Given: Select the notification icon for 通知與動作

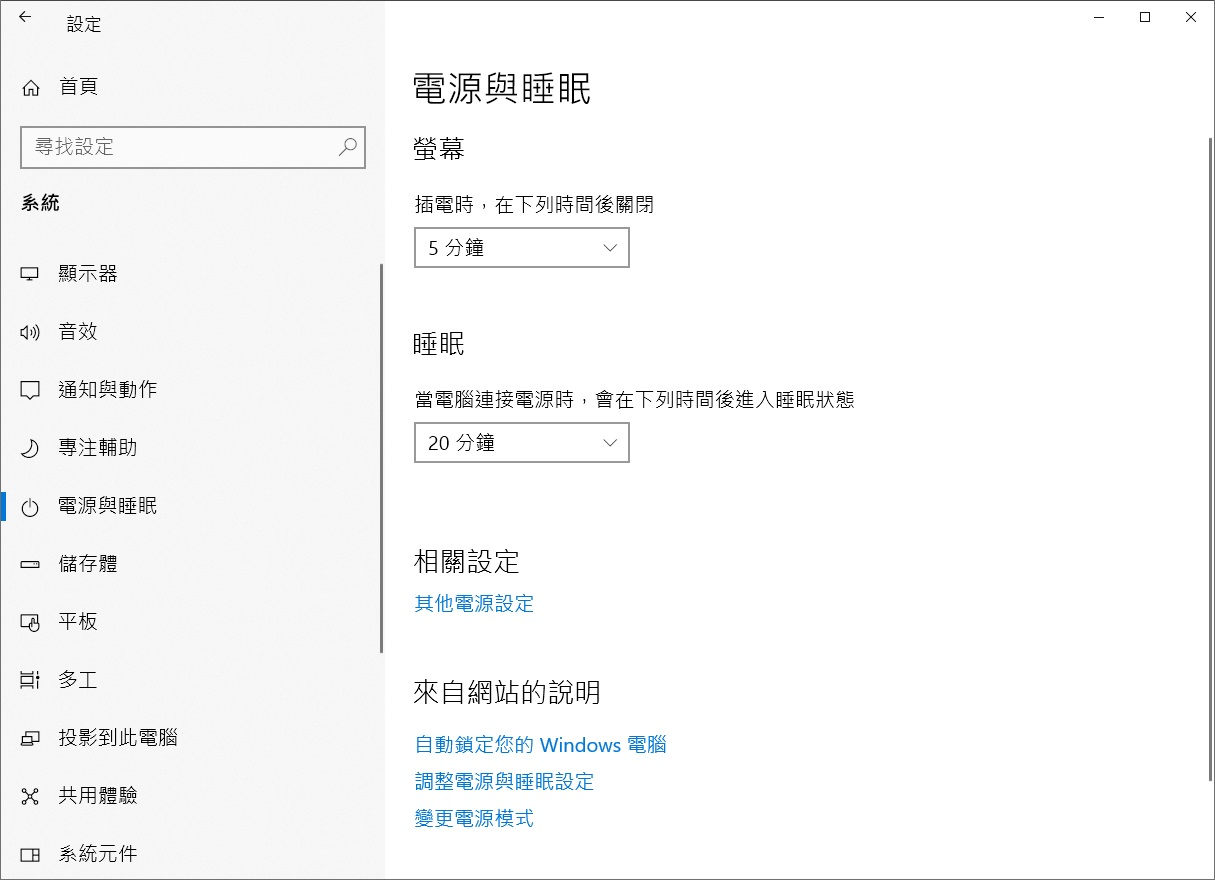Looking at the screenshot, I should click(30, 390).
